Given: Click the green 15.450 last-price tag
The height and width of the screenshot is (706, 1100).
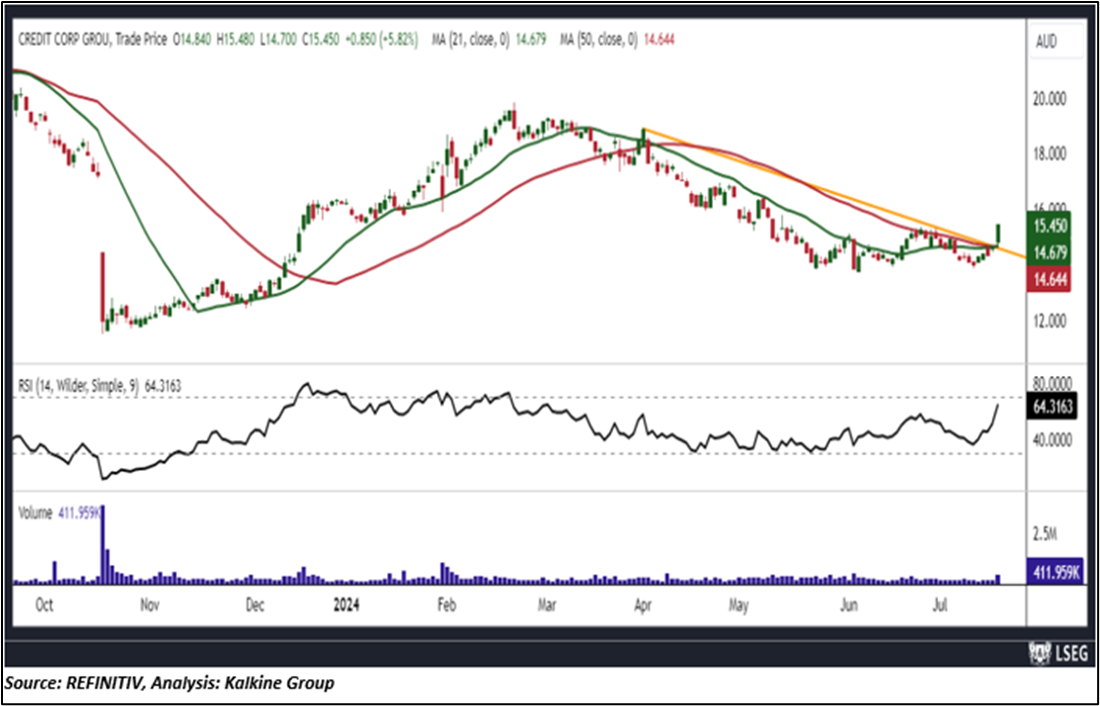Looking at the screenshot, I should click(1049, 225).
